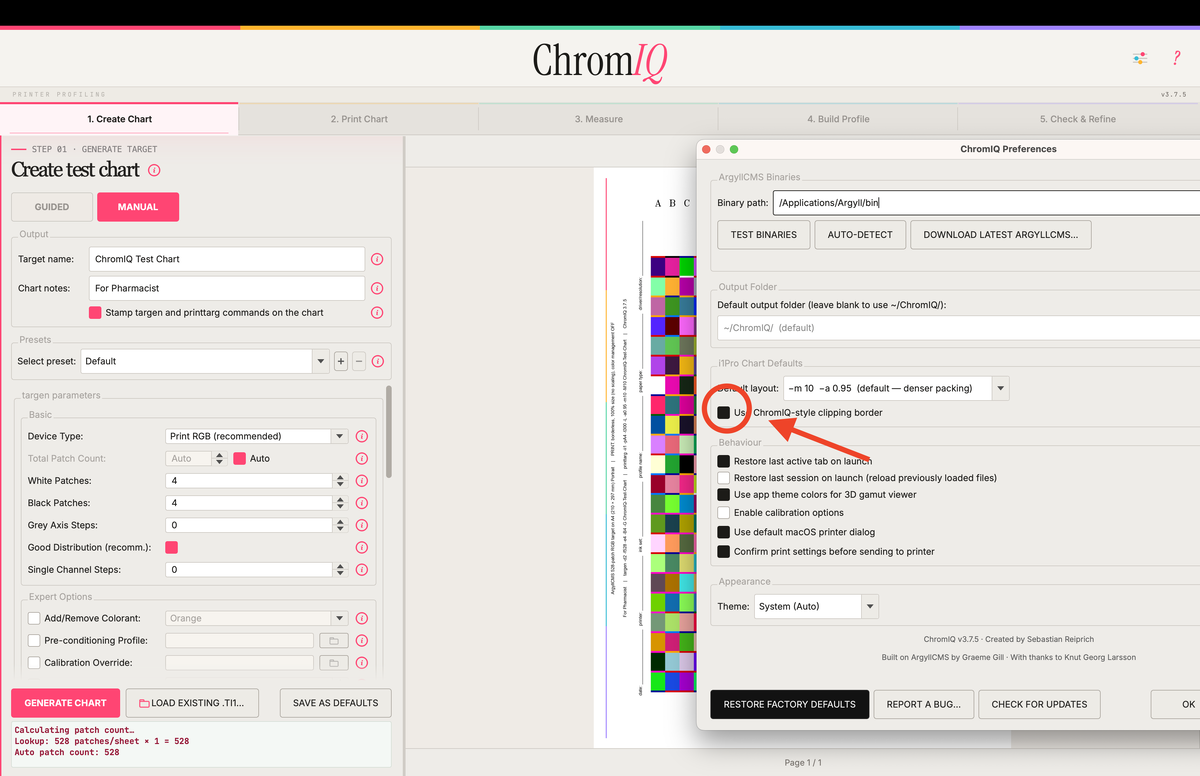The image size is (1200, 776).
Task: Click TEST BINARIES in preferences
Action: pos(764,235)
